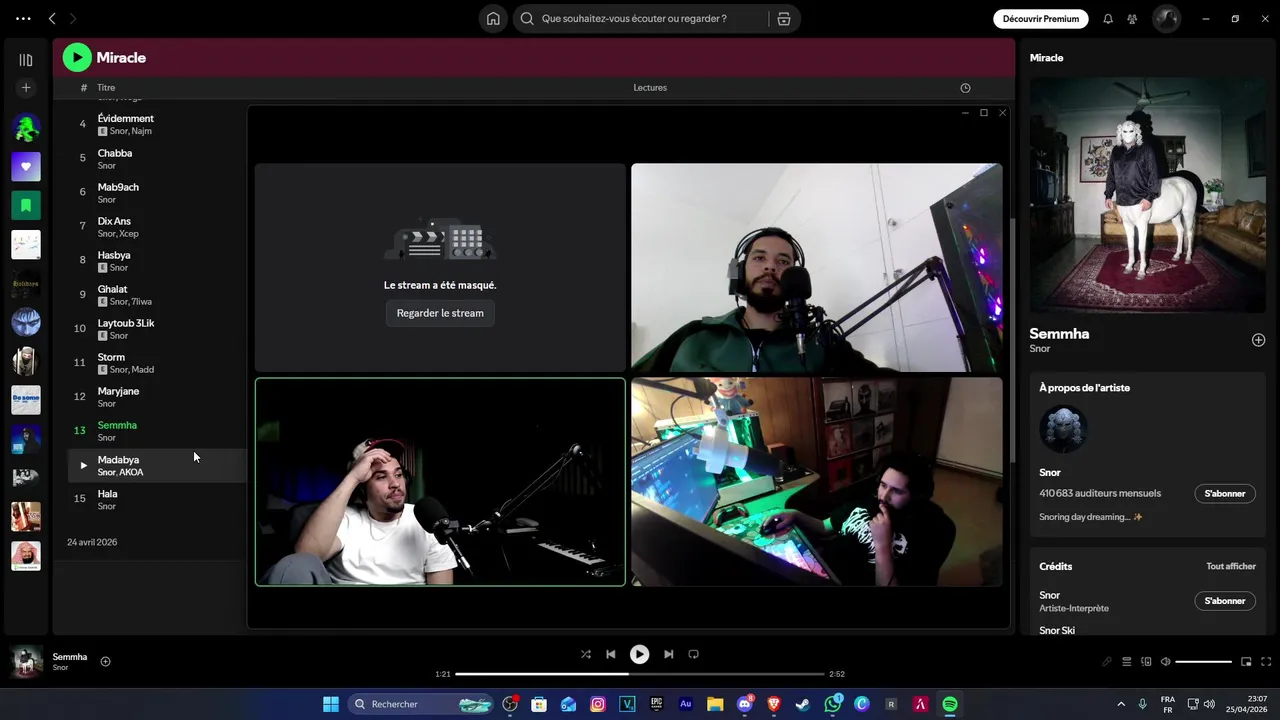The image size is (1280, 720).
Task: Click S'abonner next to 410 683 auditeurs mensuels
Action: (1225, 493)
